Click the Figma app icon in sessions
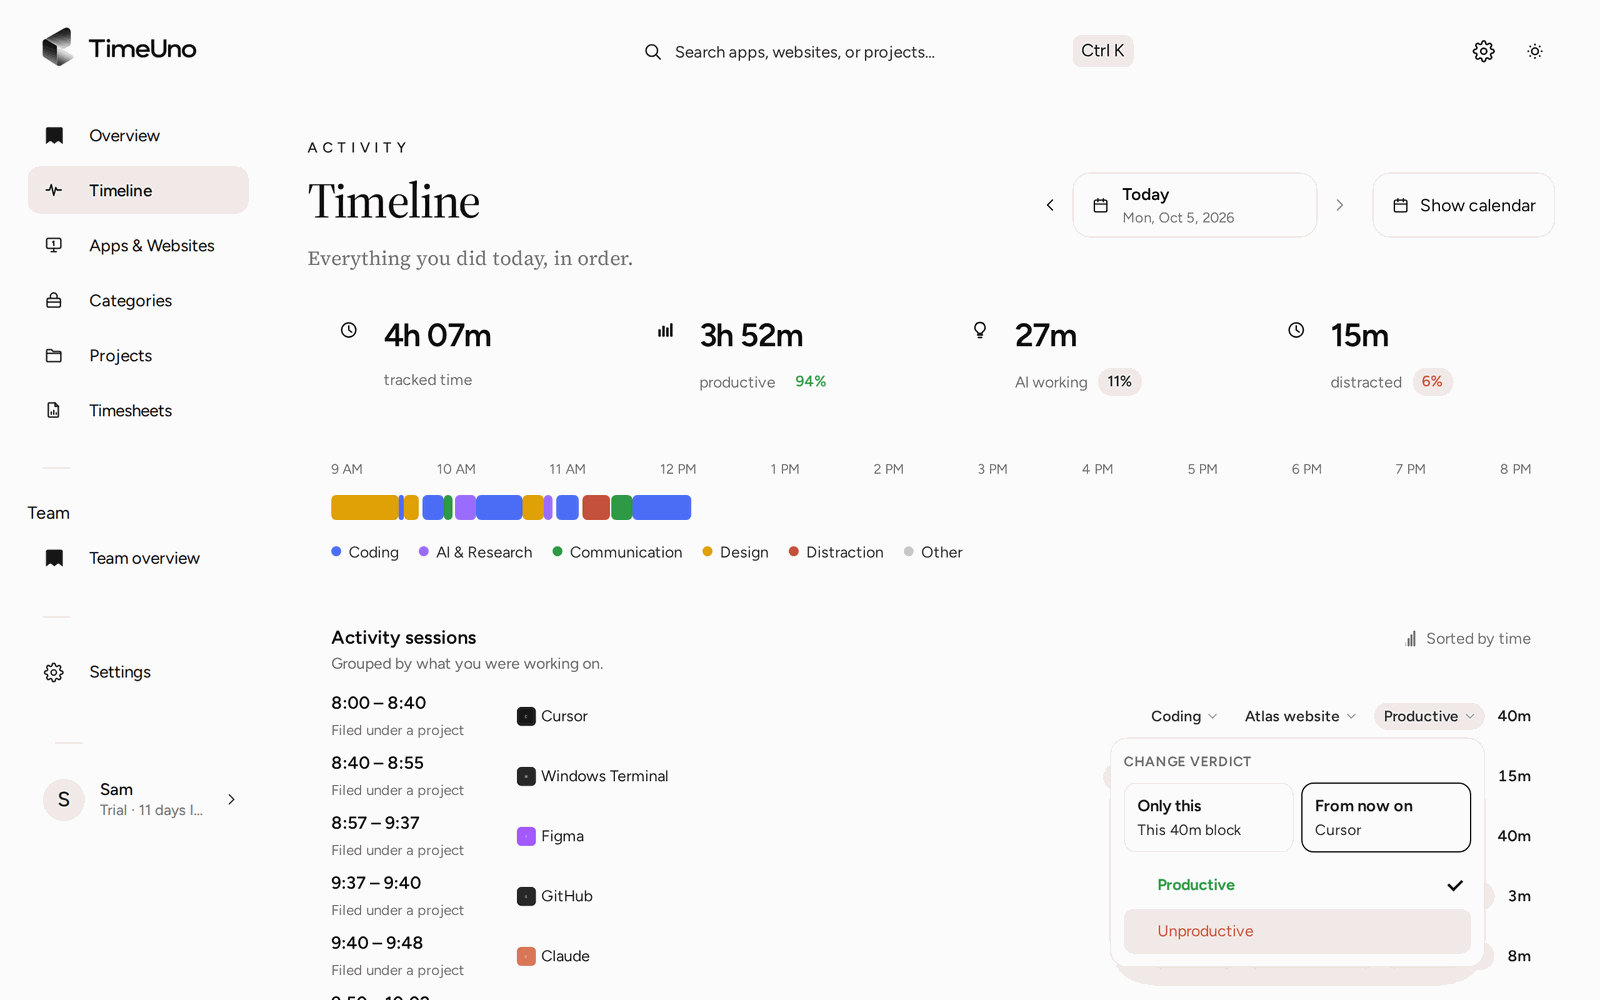1600x1000 pixels. 526,836
